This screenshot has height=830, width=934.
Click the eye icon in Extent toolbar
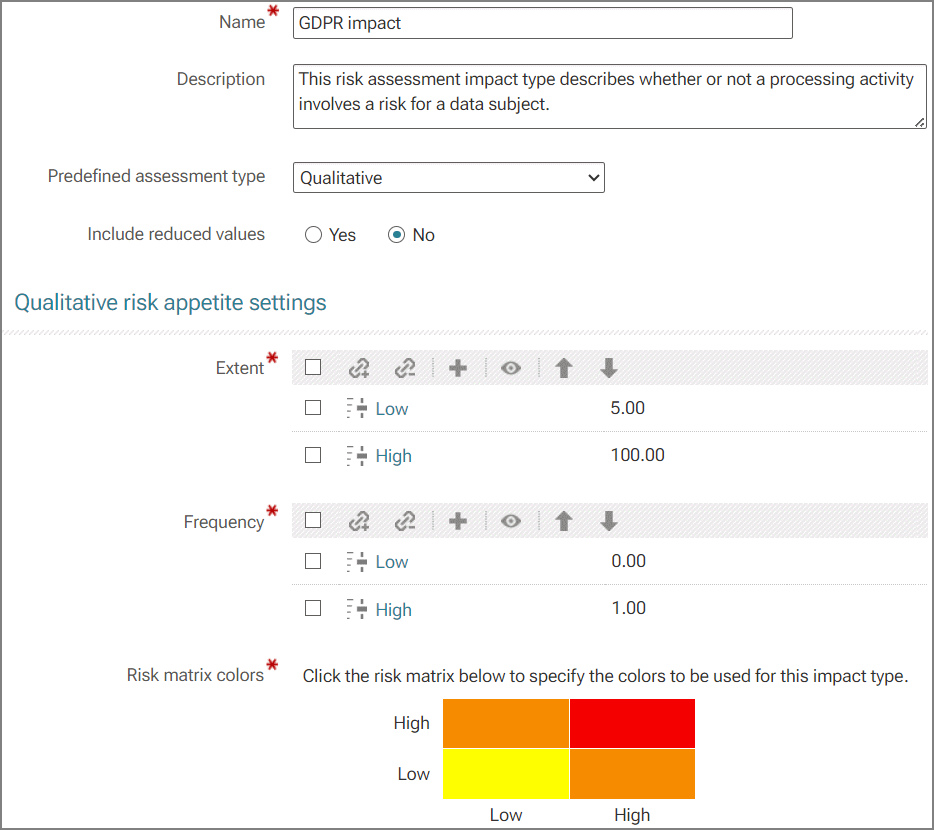[x=510, y=368]
